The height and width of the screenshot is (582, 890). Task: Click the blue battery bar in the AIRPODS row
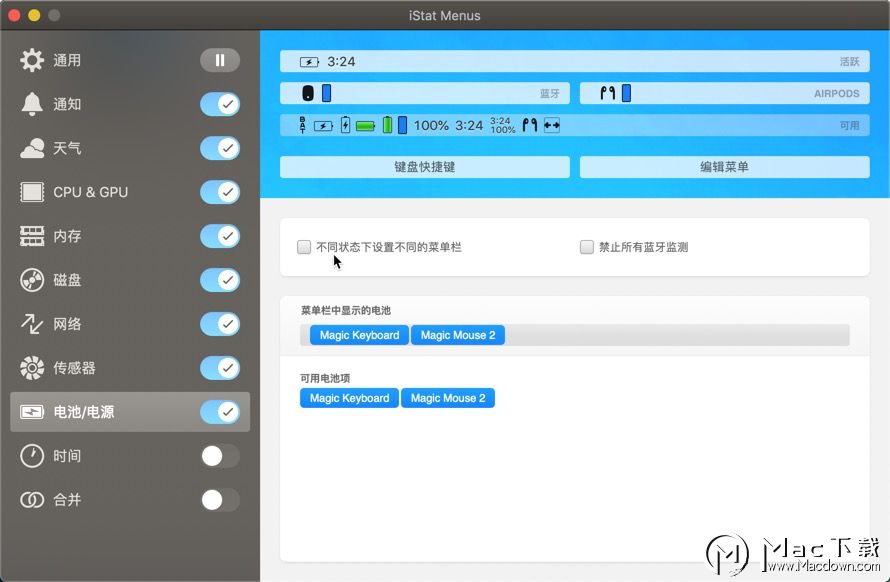click(626, 93)
